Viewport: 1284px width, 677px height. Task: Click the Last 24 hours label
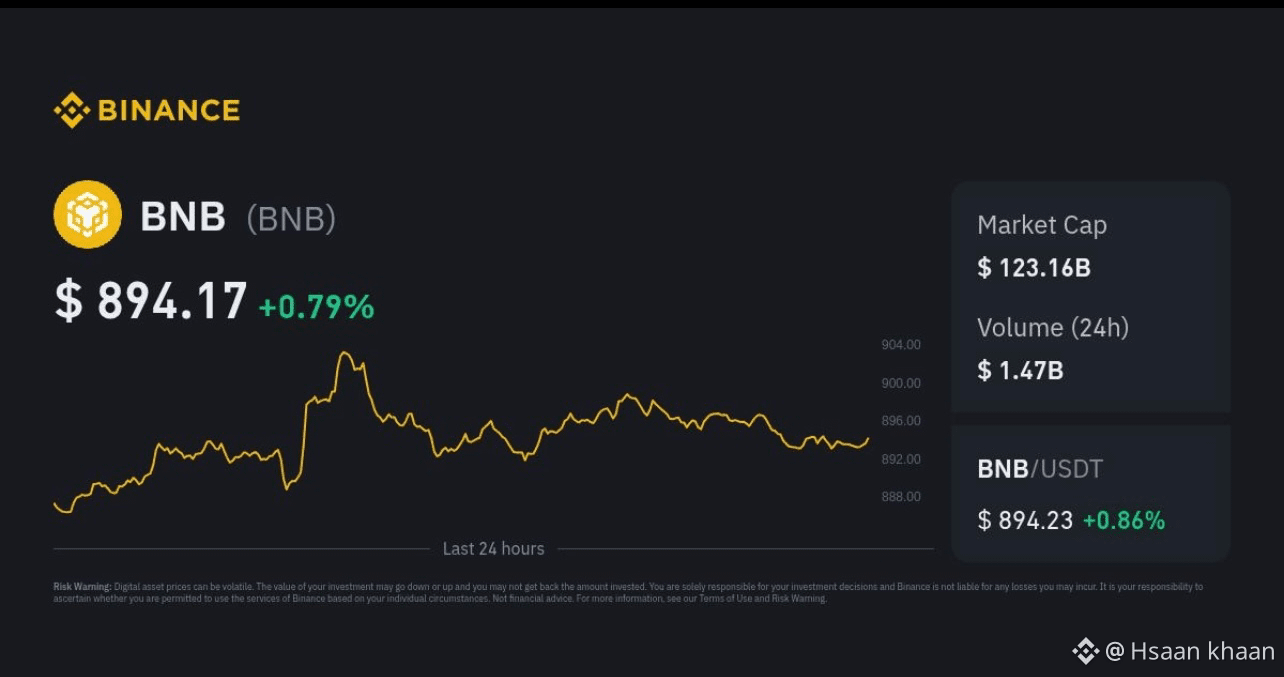pos(494,548)
